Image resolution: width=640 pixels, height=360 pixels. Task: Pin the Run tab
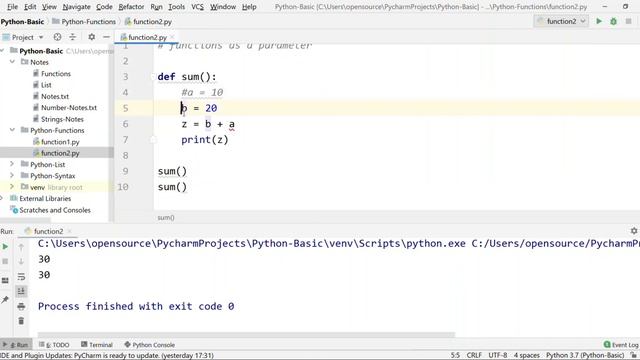(5, 300)
